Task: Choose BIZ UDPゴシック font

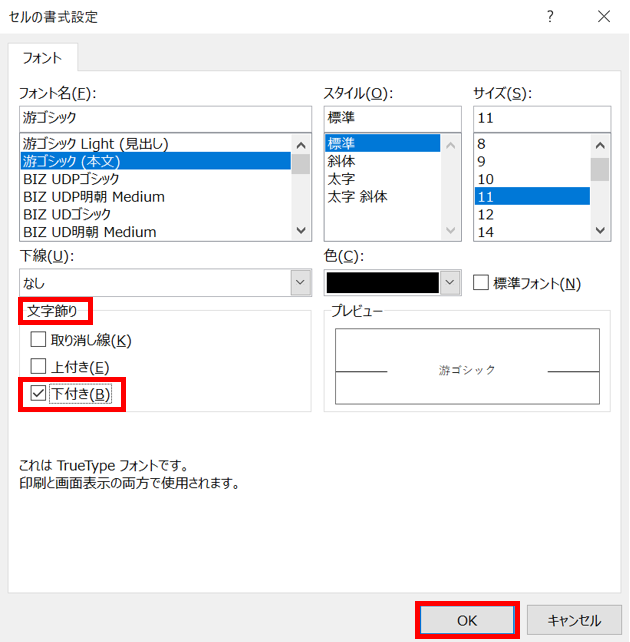Action: point(156,179)
